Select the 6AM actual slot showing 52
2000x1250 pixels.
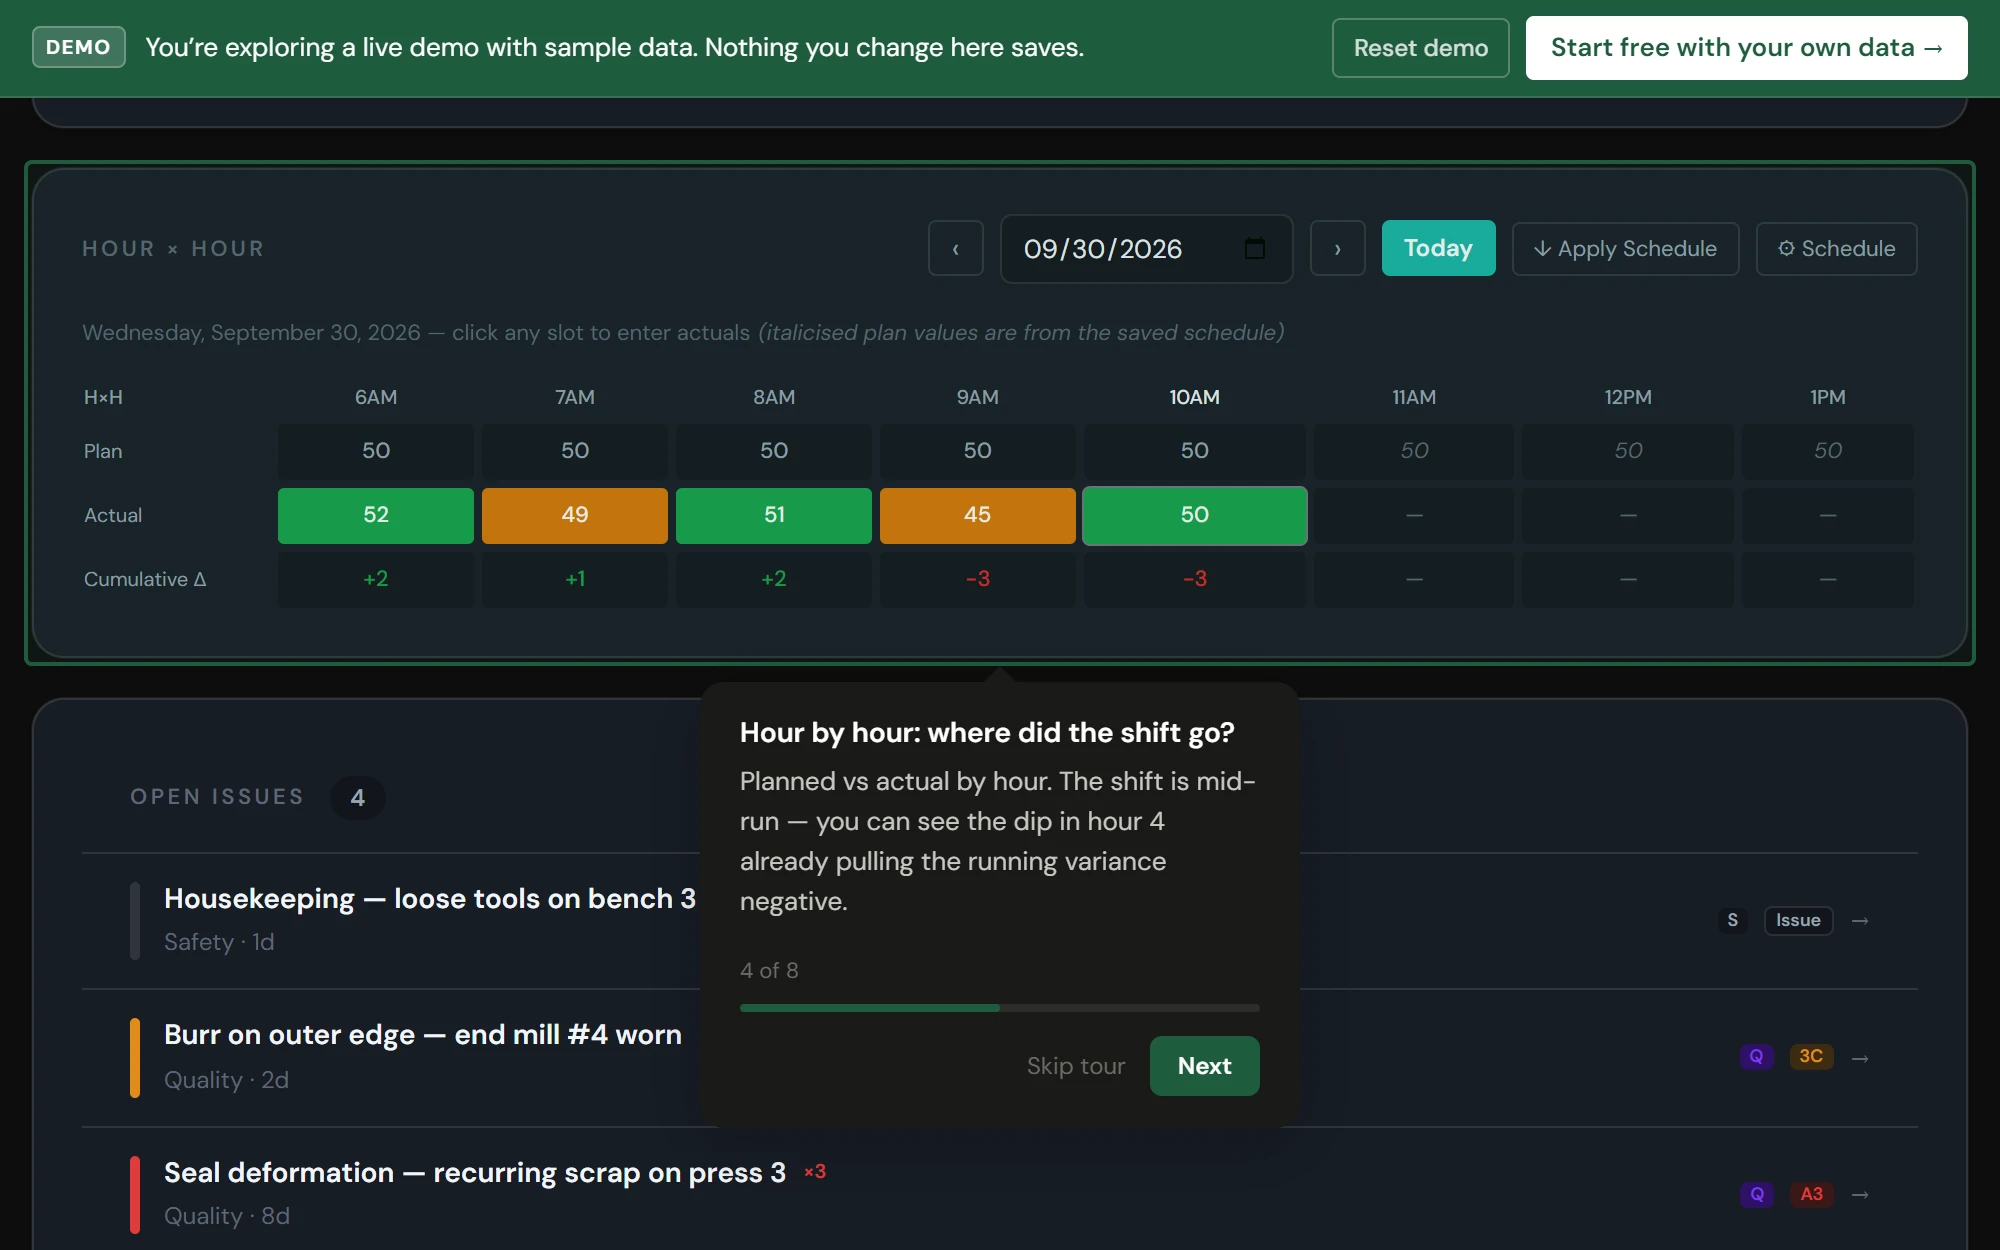coord(376,515)
